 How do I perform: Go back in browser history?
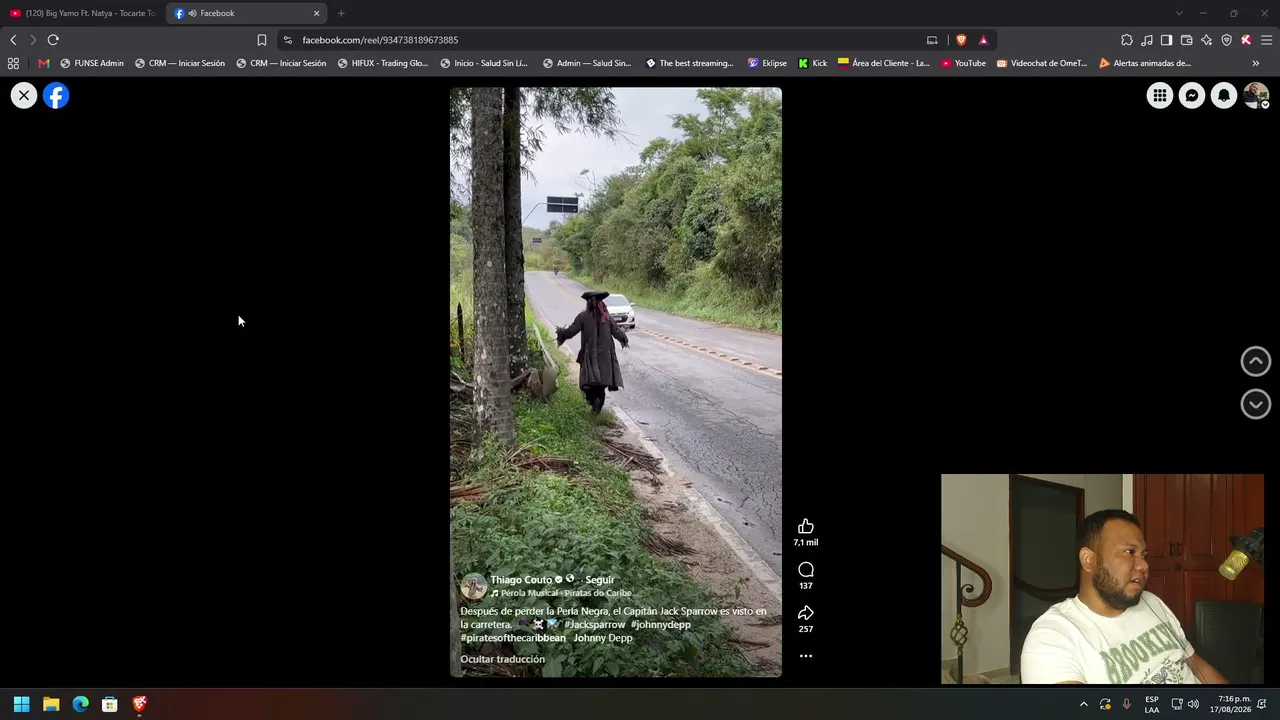point(13,40)
